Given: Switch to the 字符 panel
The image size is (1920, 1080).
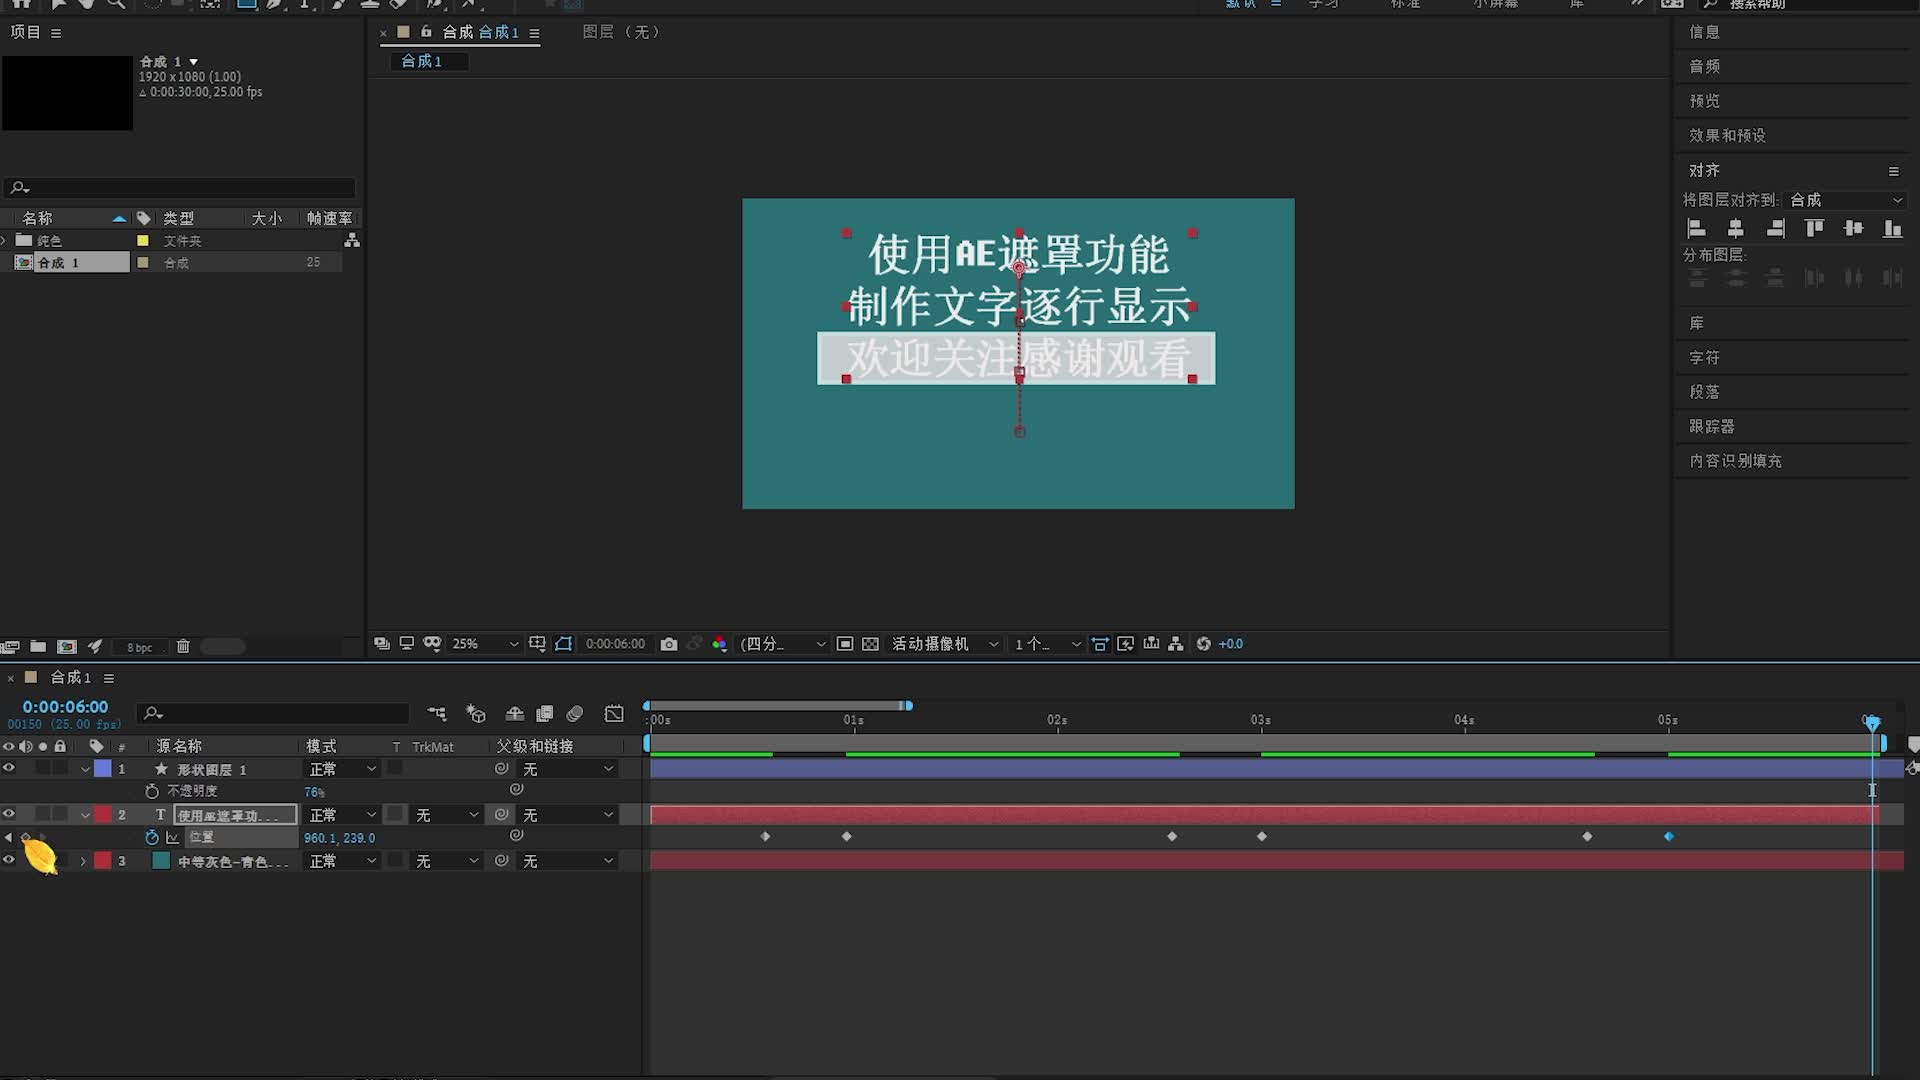Looking at the screenshot, I should point(1704,357).
